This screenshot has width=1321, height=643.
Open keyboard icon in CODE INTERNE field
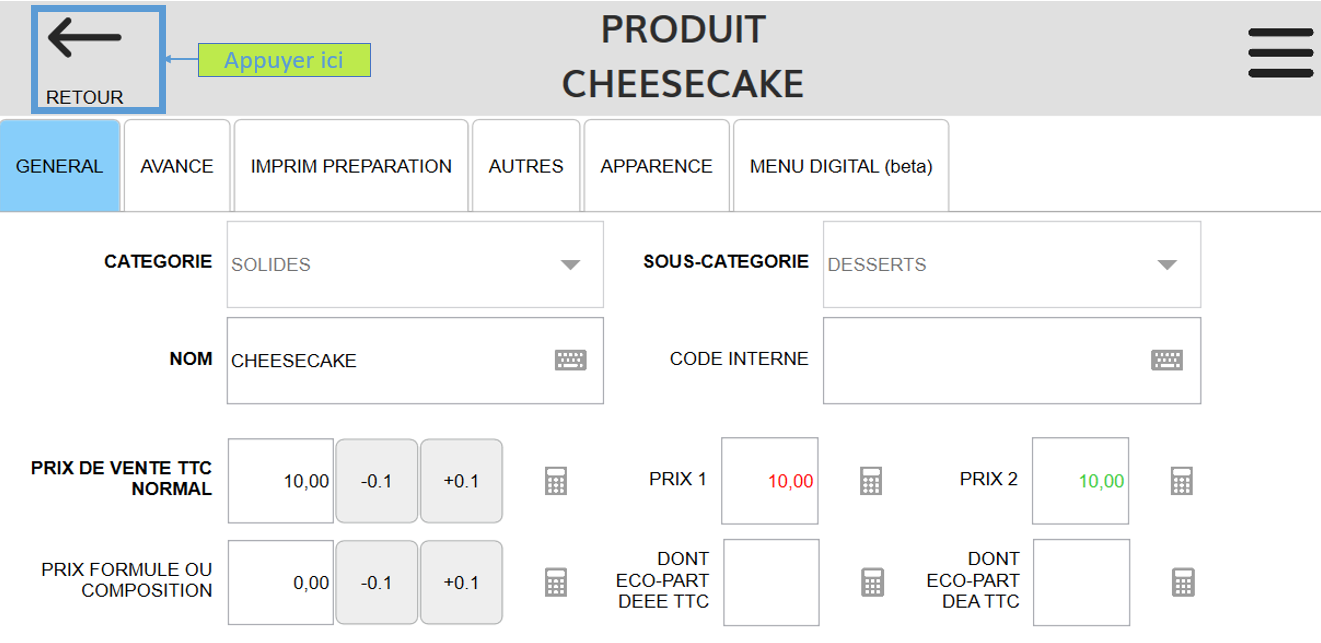[1167, 360]
